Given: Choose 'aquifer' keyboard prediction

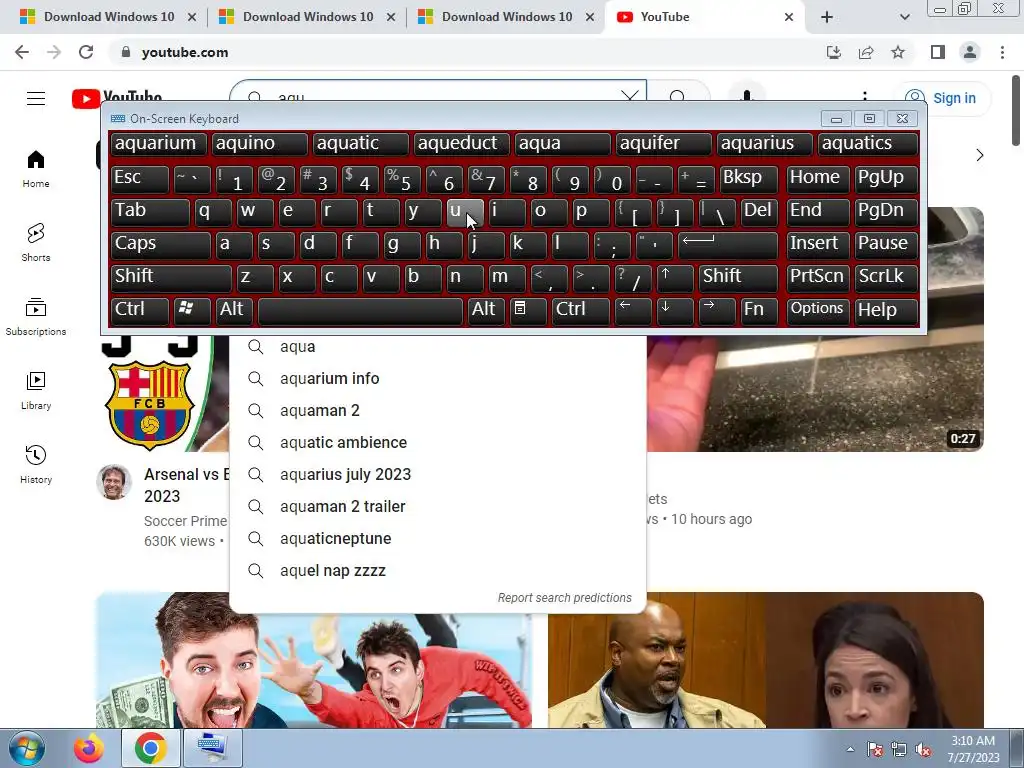Looking at the screenshot, I should (x=664, y=144).
